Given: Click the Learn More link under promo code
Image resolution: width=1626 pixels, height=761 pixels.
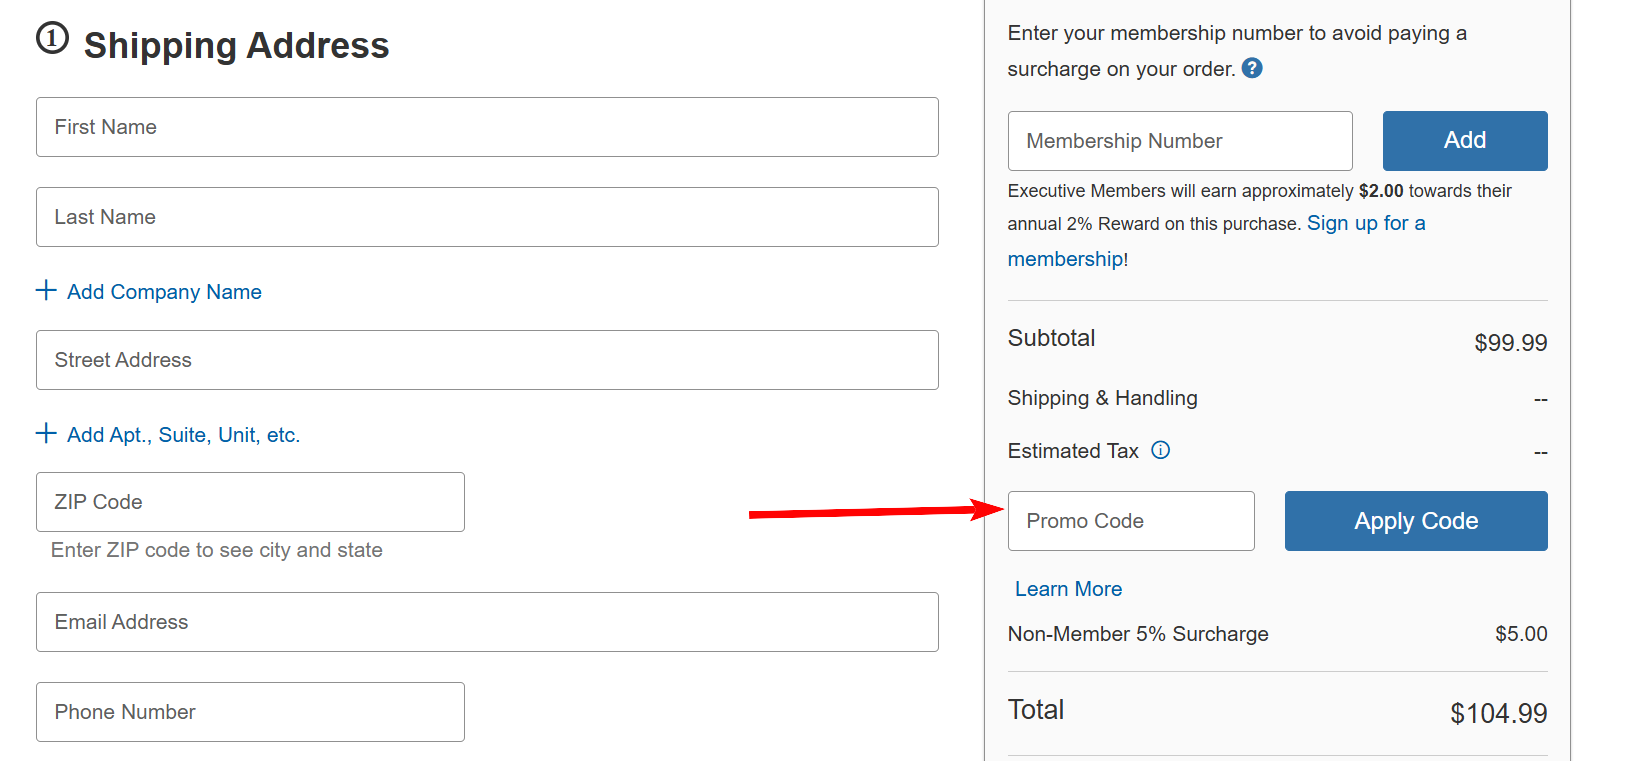Looking at the screenshot, I should coord(1068,589).
